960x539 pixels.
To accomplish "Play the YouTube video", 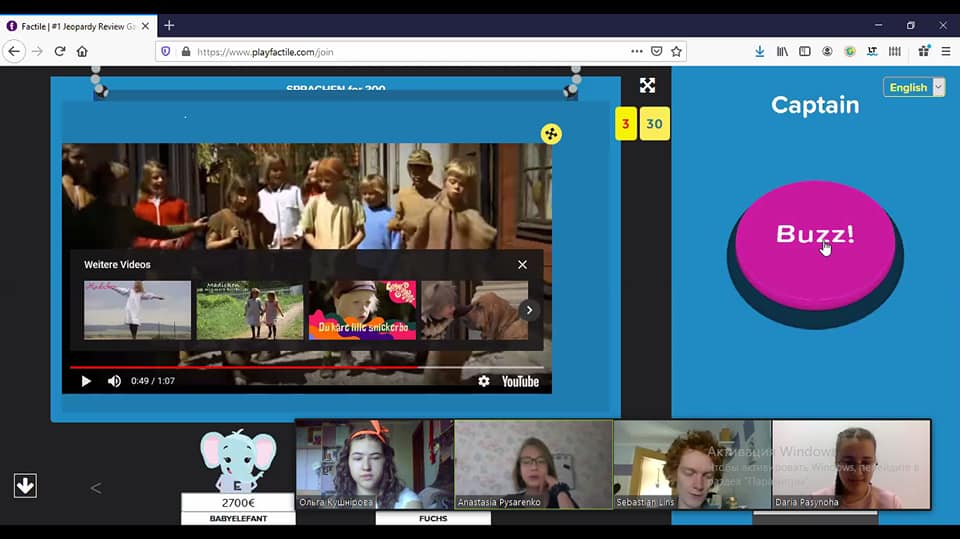I will tap(86, 381).
